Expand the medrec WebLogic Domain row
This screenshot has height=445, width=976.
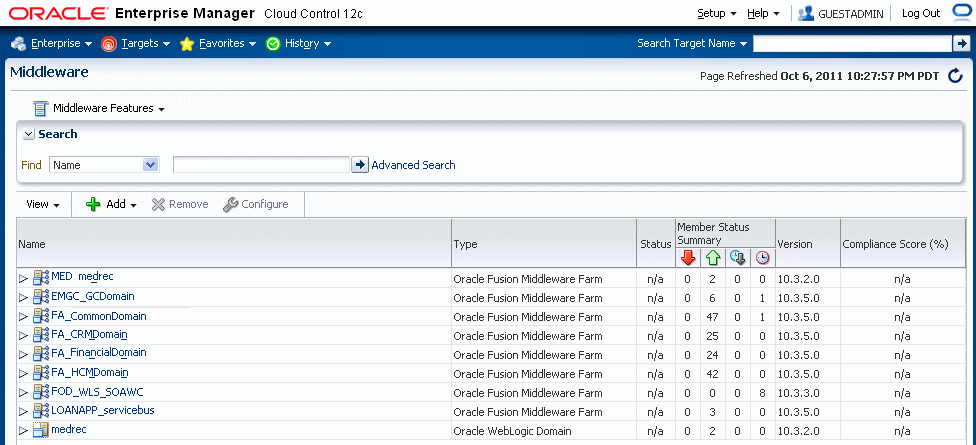pyautogui.click(x=24, y=430)
